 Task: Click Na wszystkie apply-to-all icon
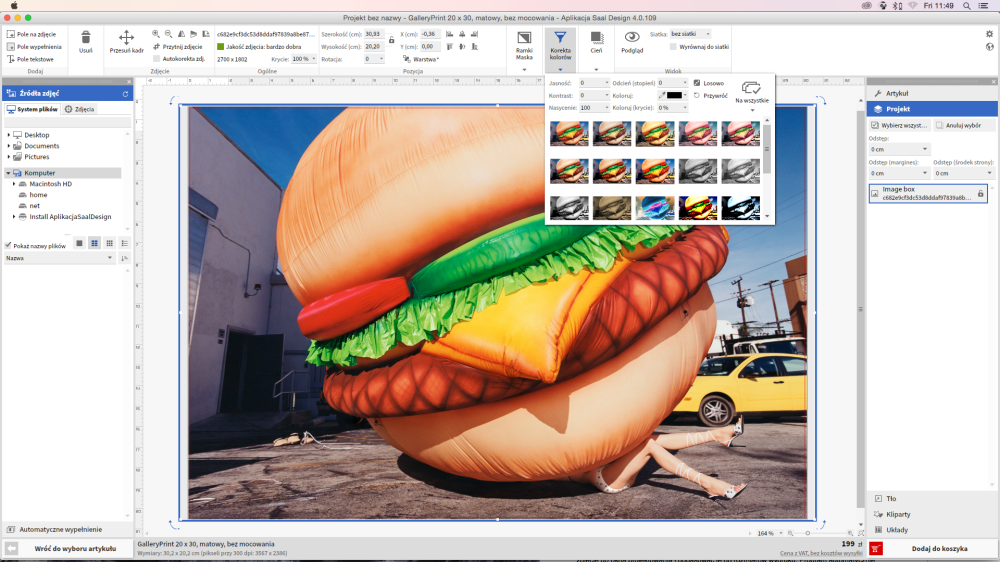(x=751, y=87)
